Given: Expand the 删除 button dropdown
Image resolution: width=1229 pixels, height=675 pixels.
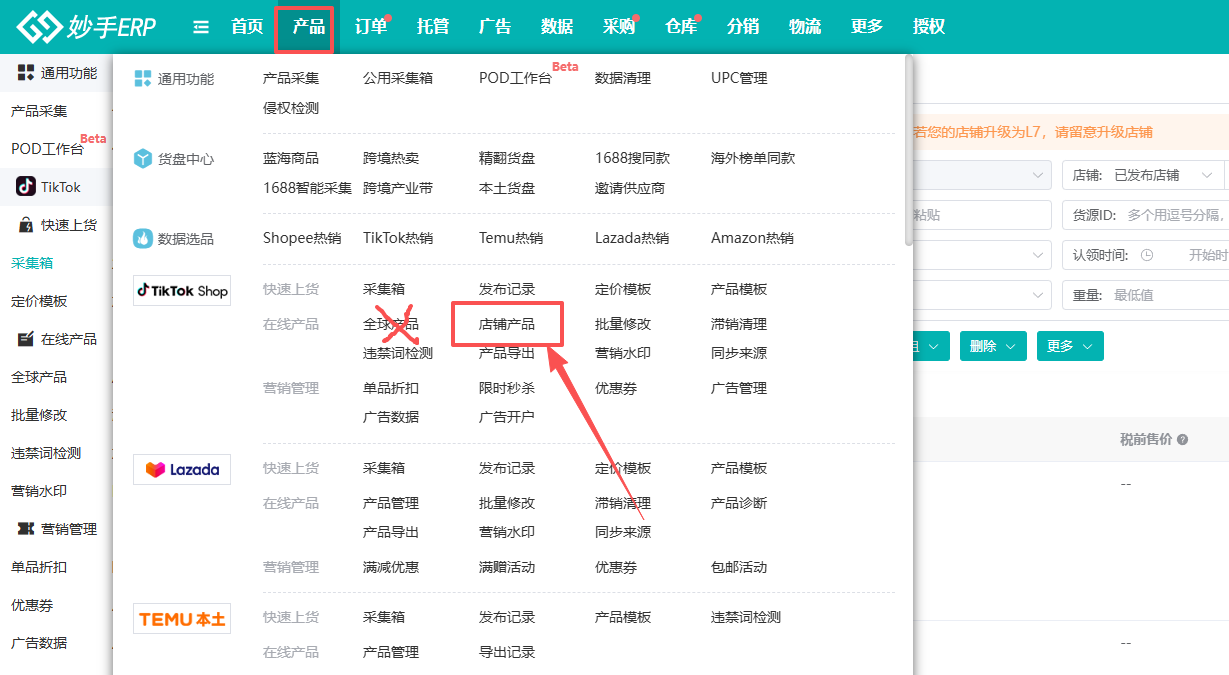Looking at the screenshot, I should [993, 346].
